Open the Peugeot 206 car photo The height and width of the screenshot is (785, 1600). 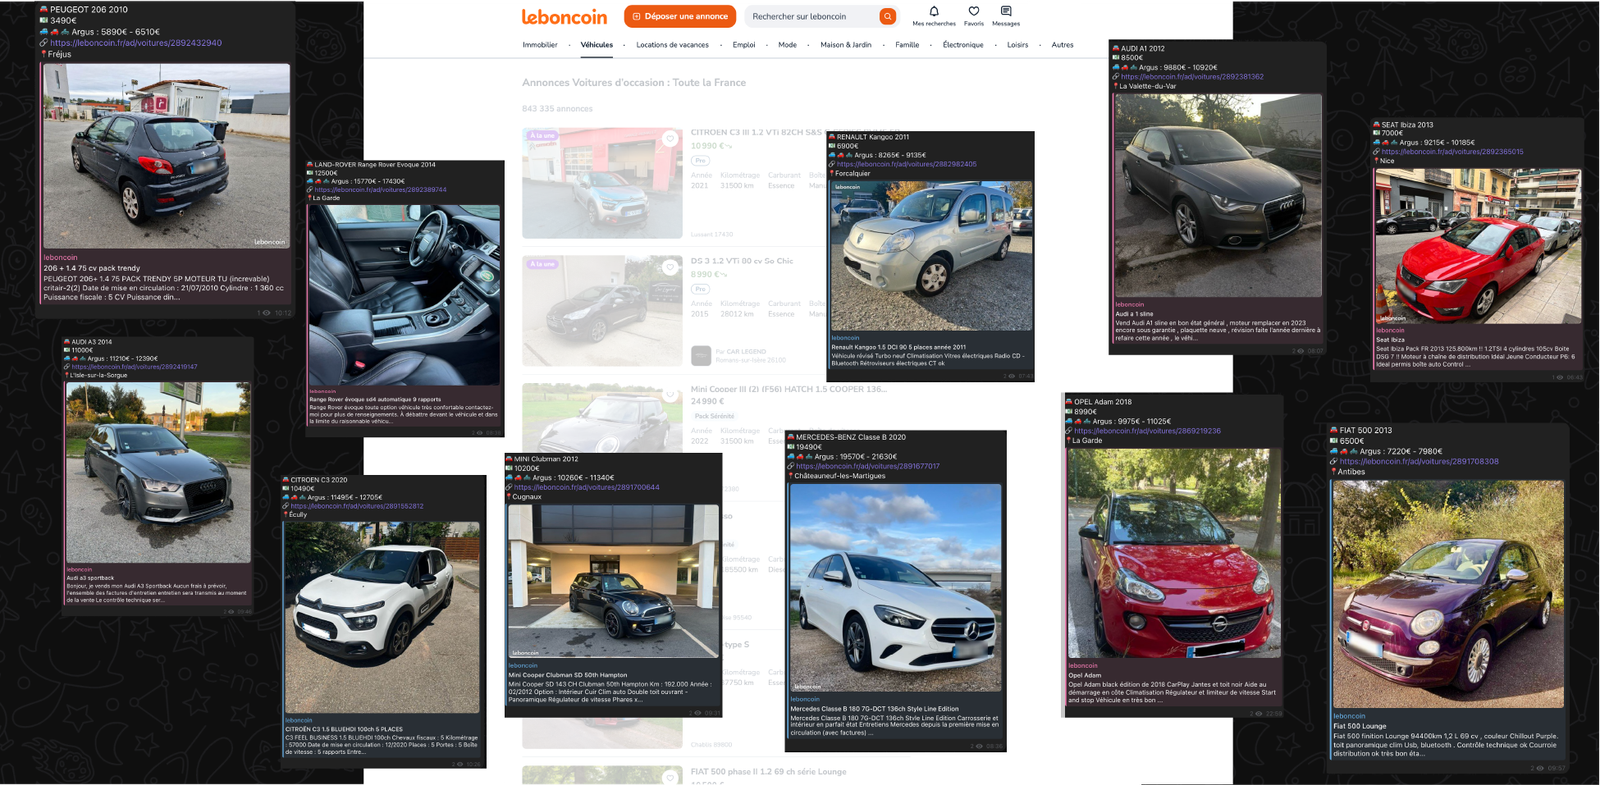tap(167, 156)
